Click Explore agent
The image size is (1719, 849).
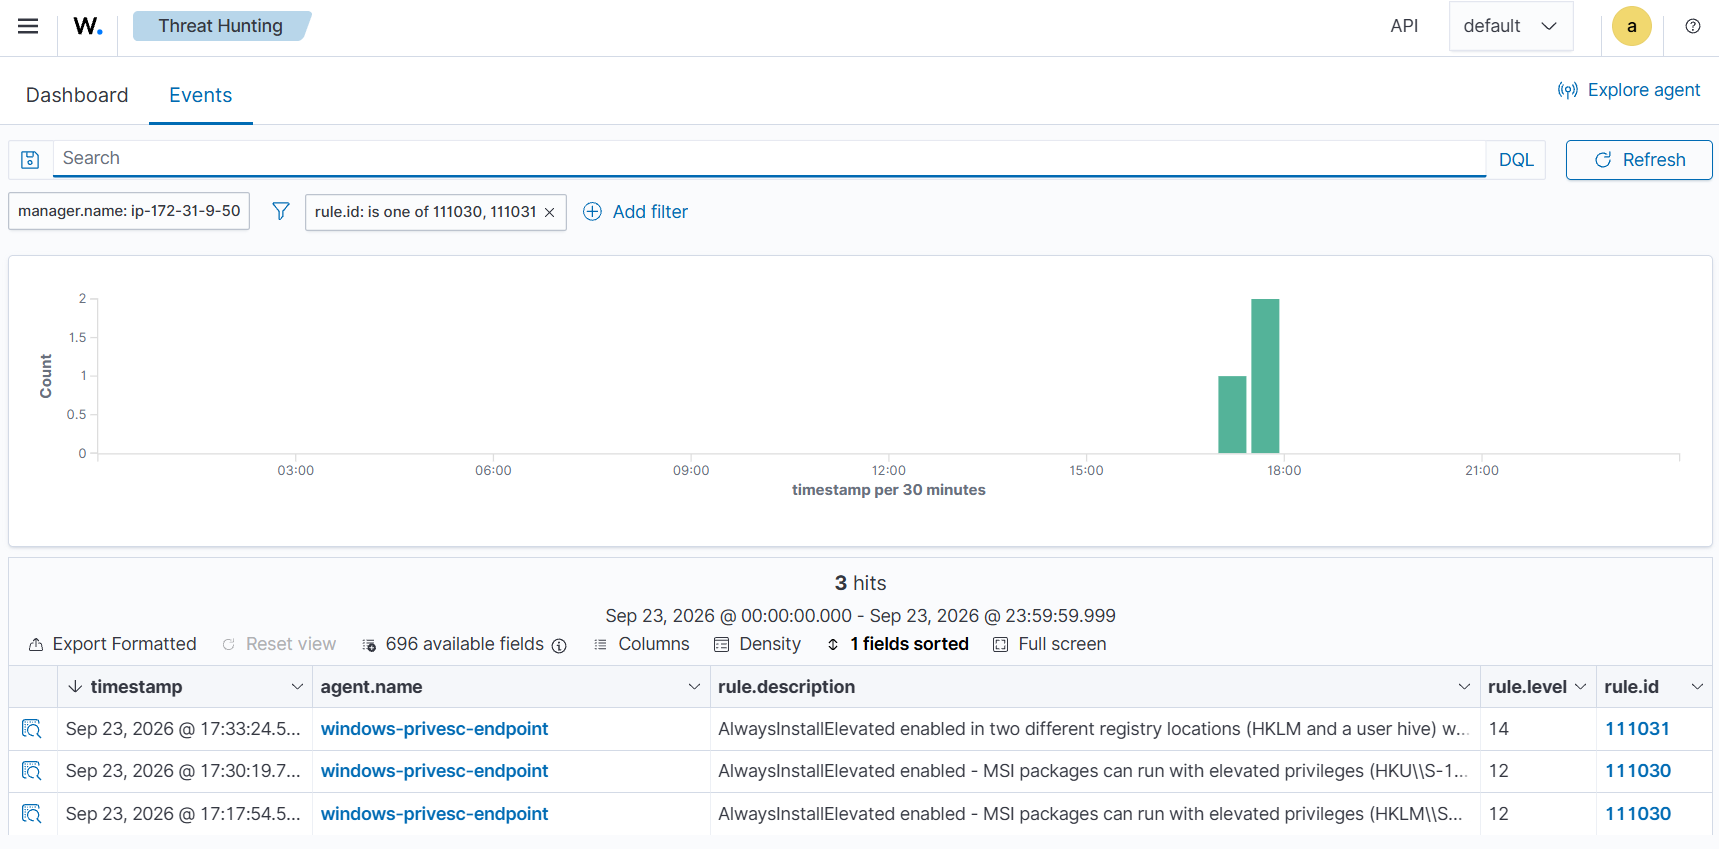coord(1629,90)
